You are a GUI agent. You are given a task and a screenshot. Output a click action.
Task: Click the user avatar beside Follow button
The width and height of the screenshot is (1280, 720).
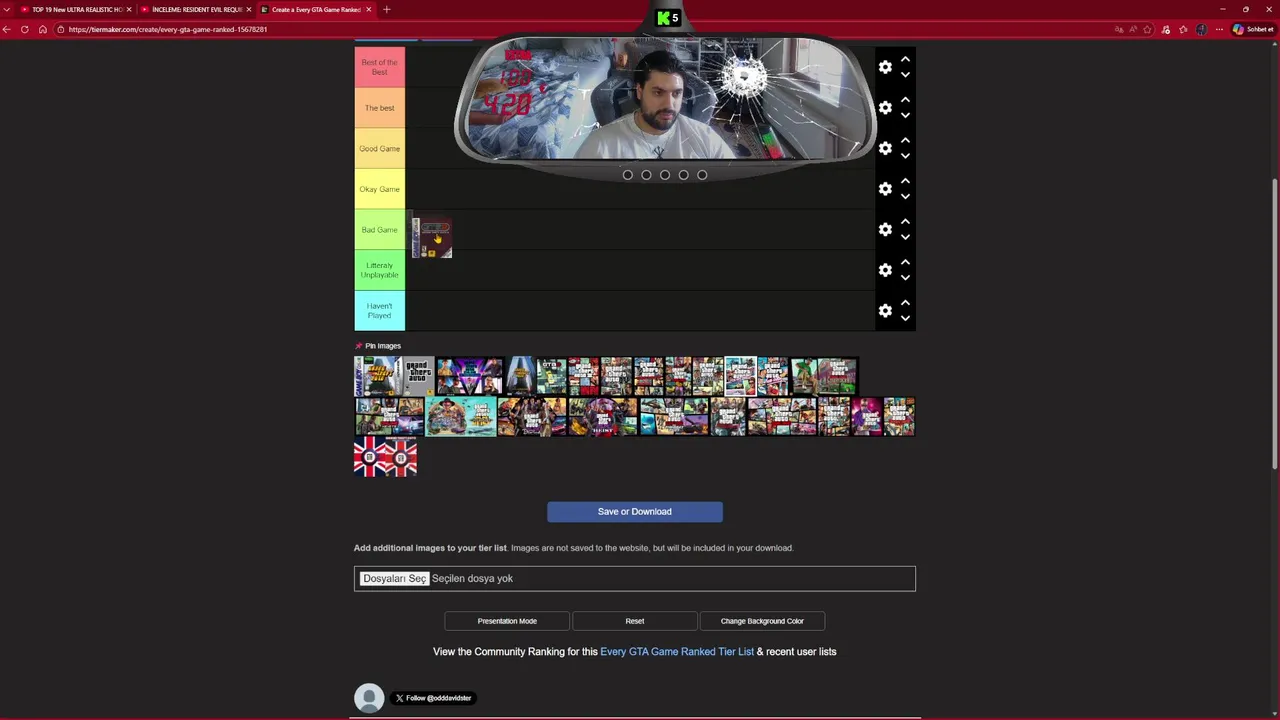click(369, 698)
